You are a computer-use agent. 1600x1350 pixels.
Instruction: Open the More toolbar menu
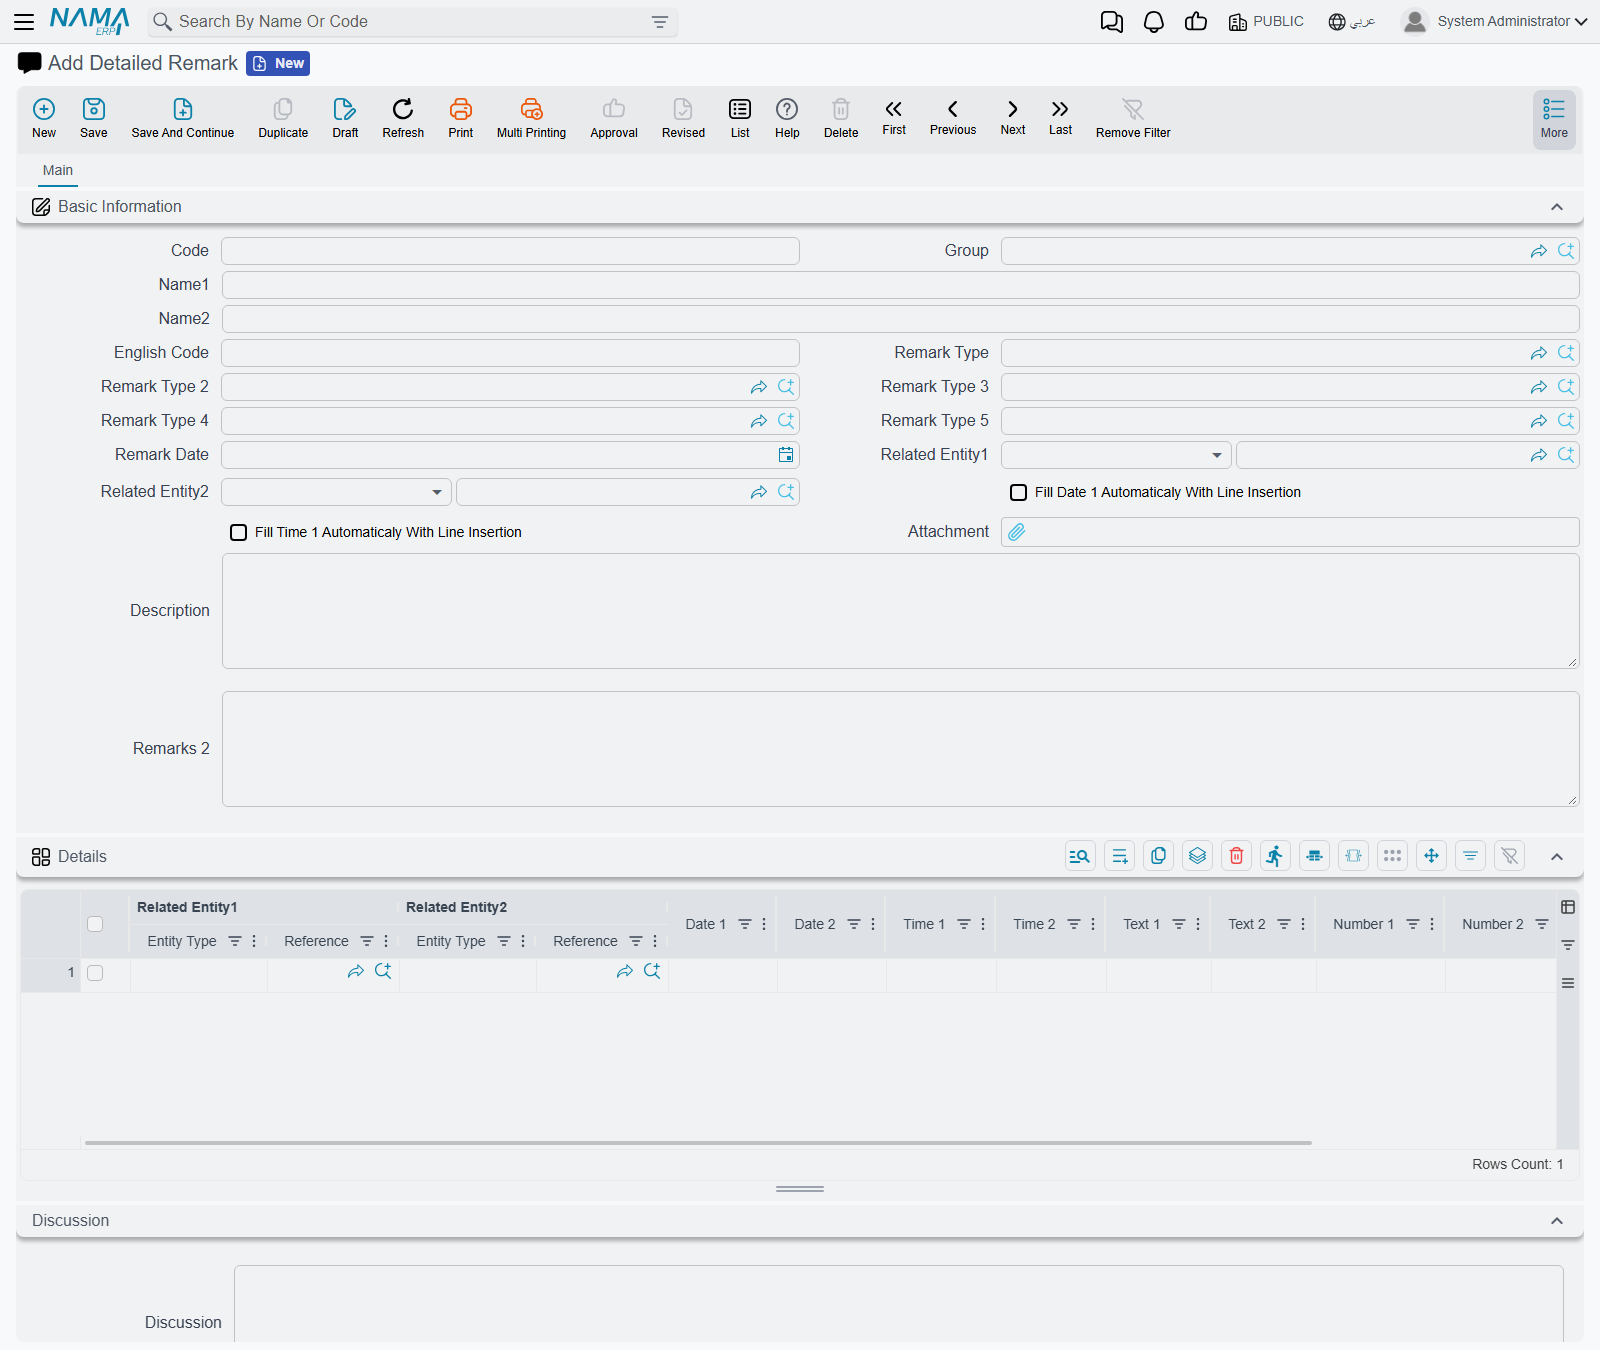coord(1554,120)
